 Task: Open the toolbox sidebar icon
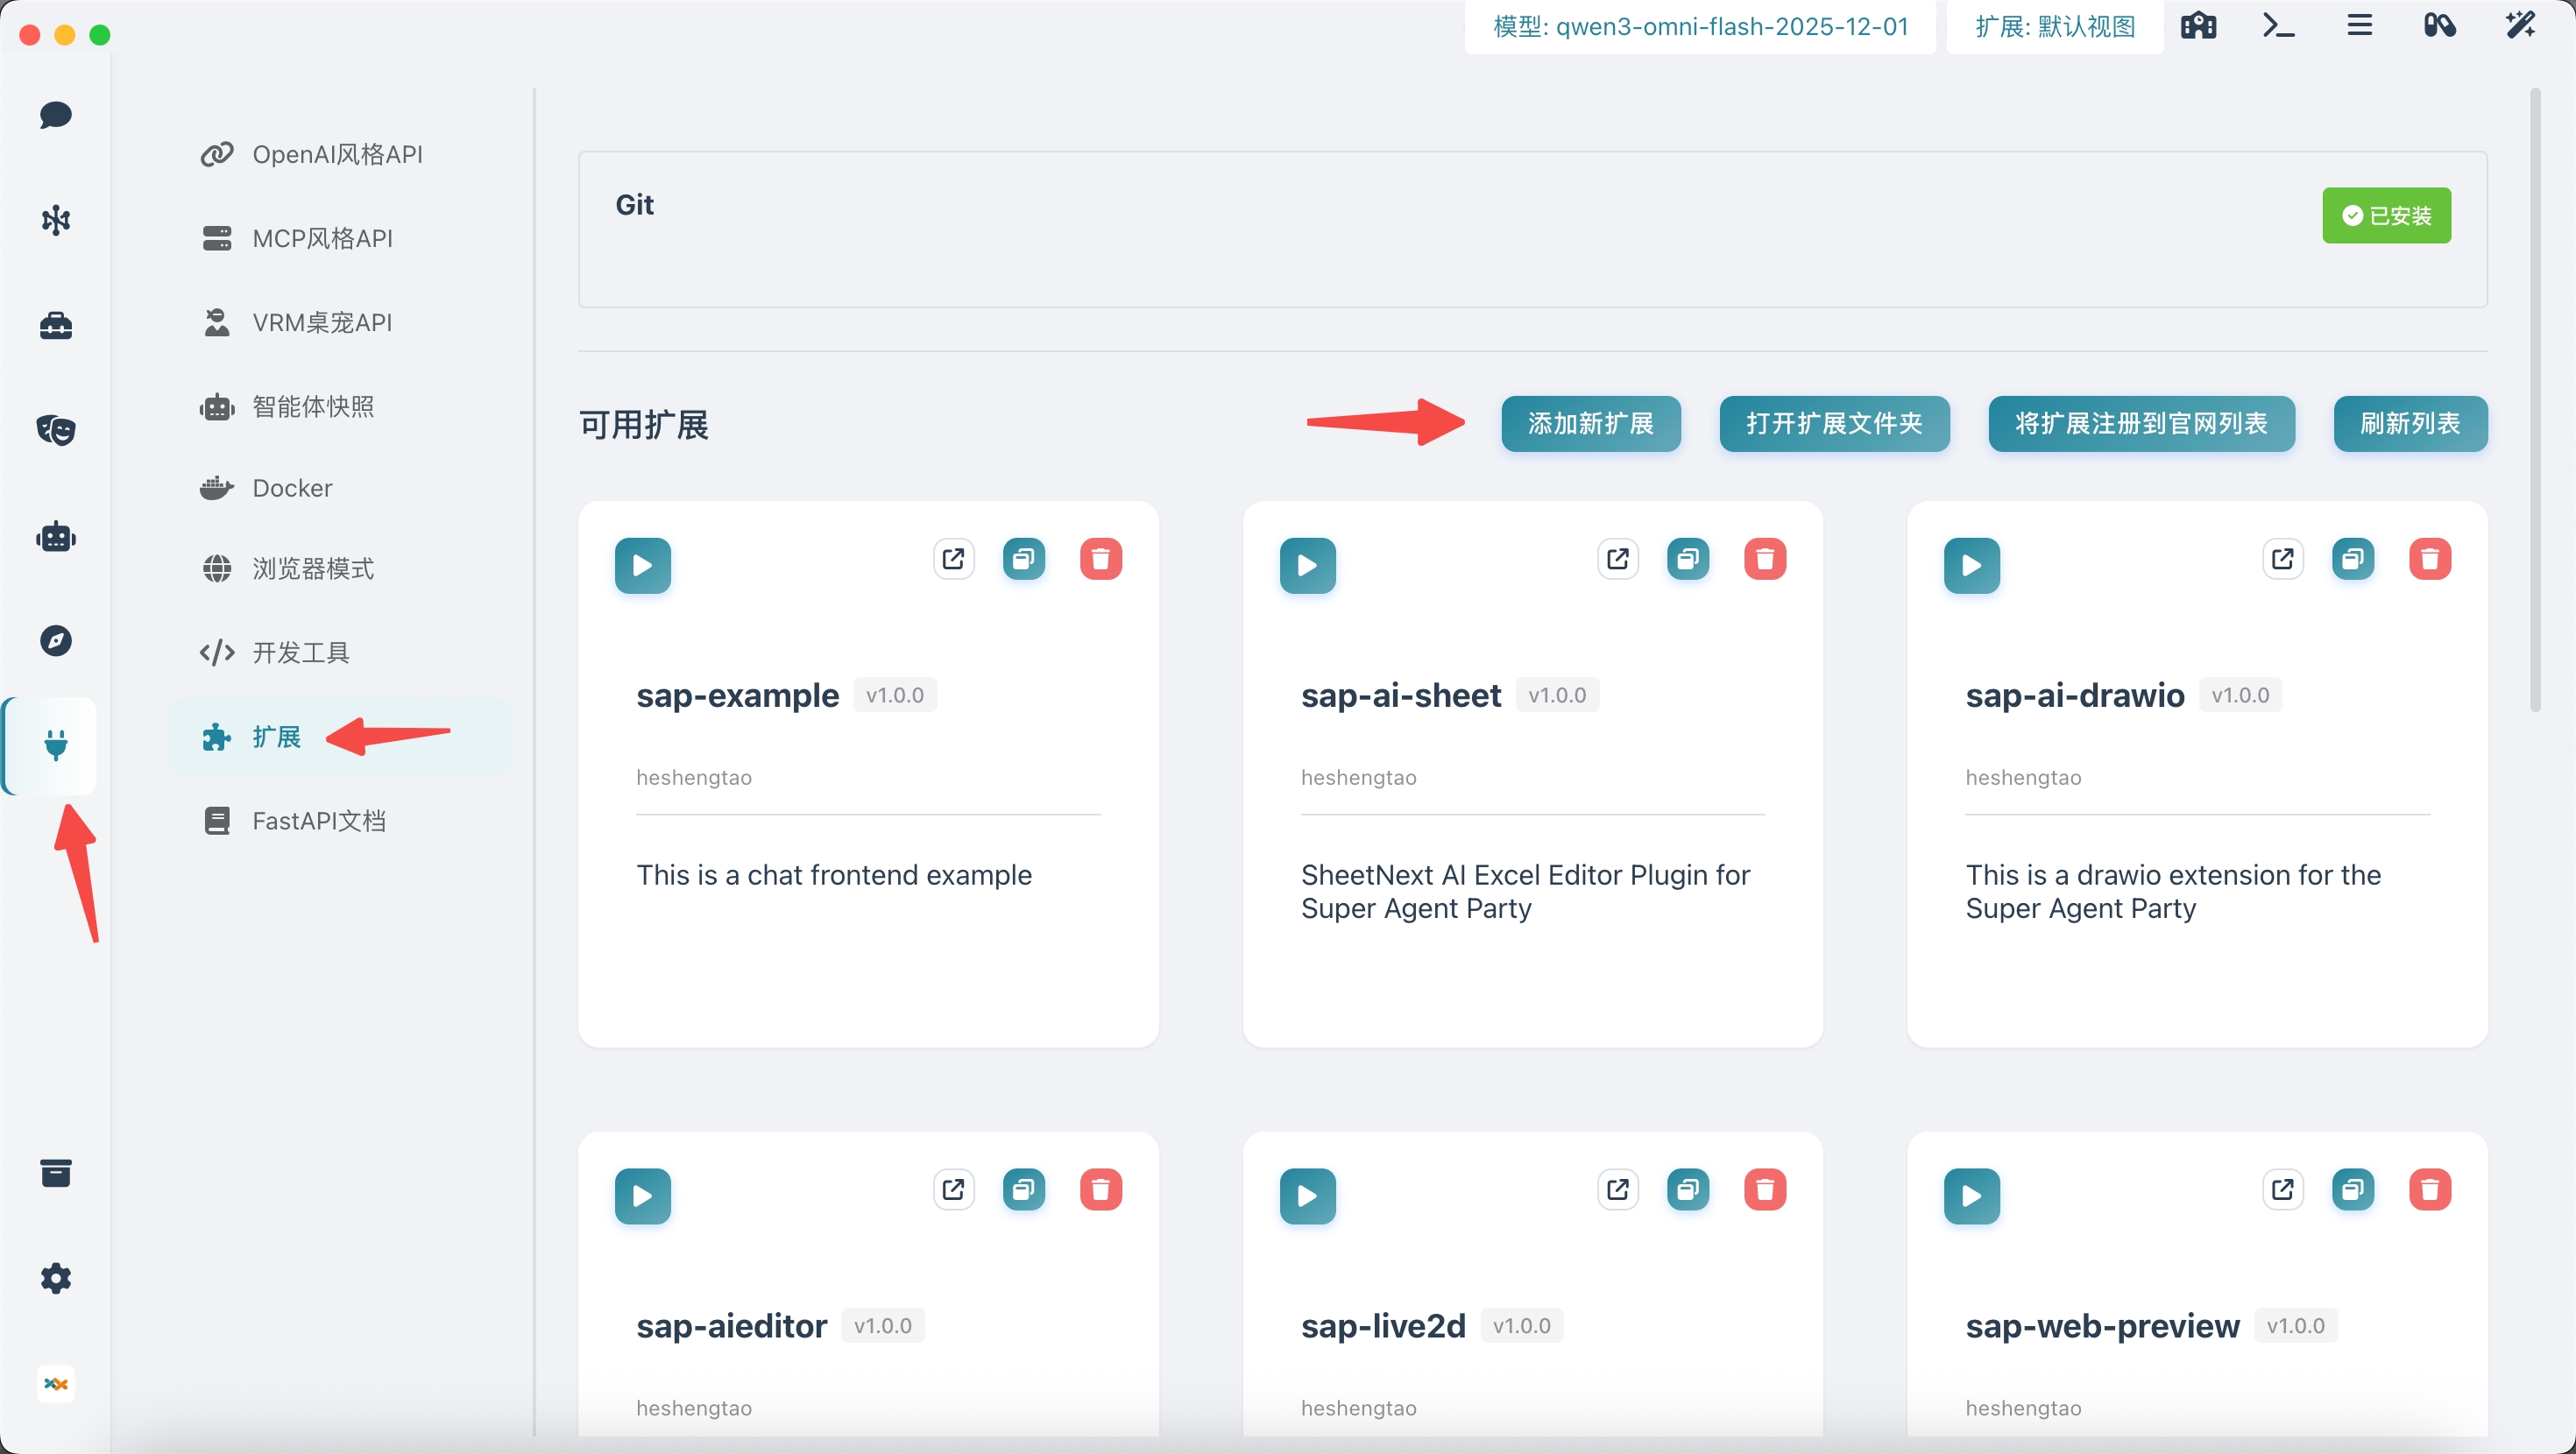tap(56, 325)
